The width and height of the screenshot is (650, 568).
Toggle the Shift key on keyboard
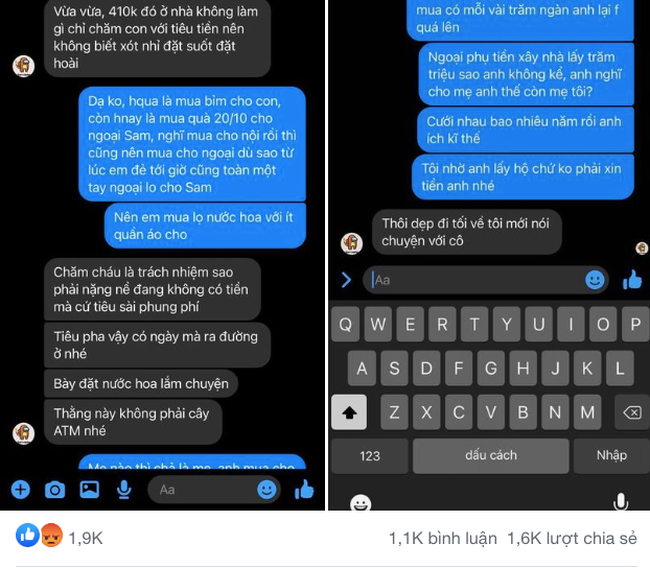(349, 412)
